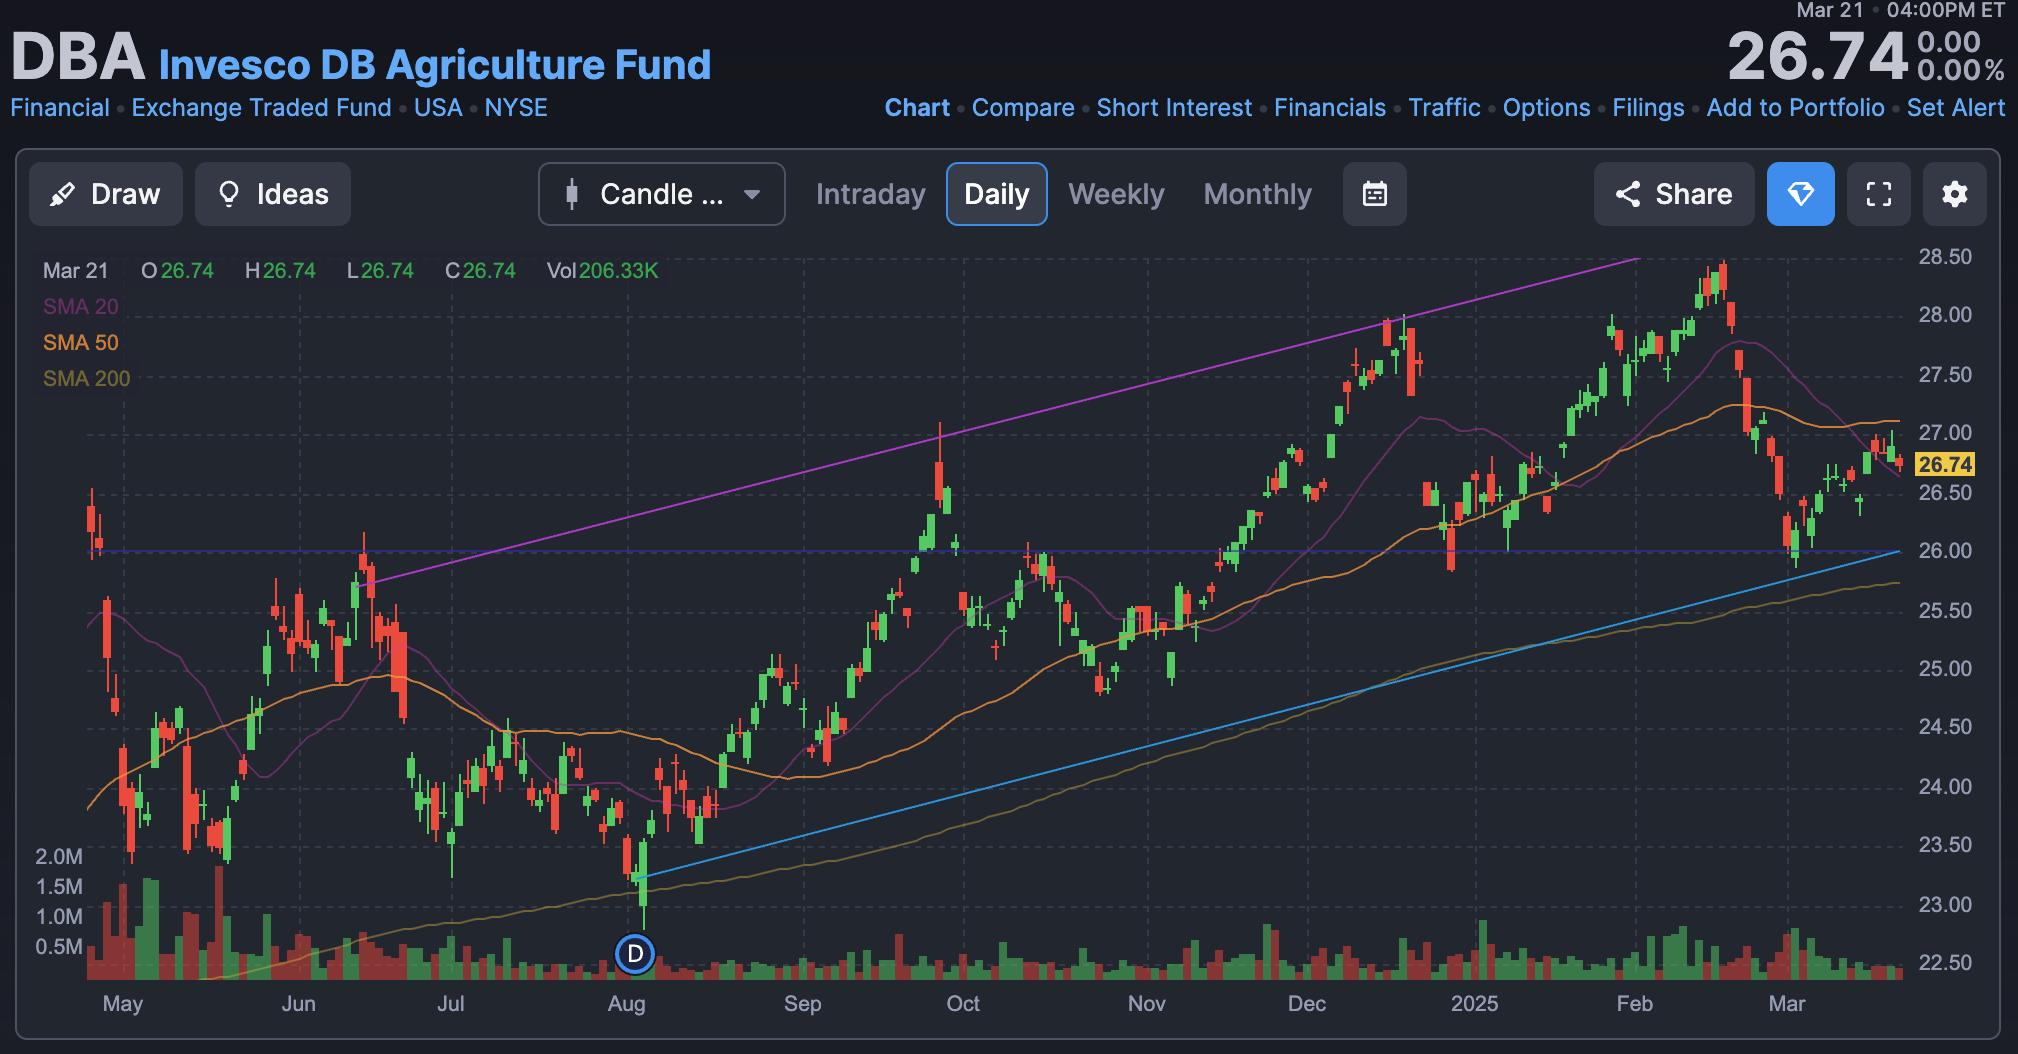Open the Traffic link
This screenshot has height=1054, width=2018.
[x=1444, y=108]
